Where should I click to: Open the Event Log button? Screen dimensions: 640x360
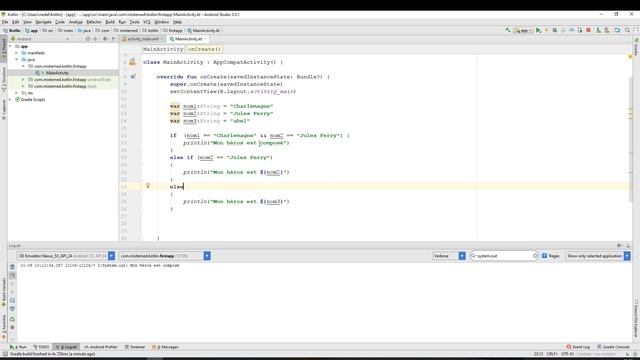(578, 347)
